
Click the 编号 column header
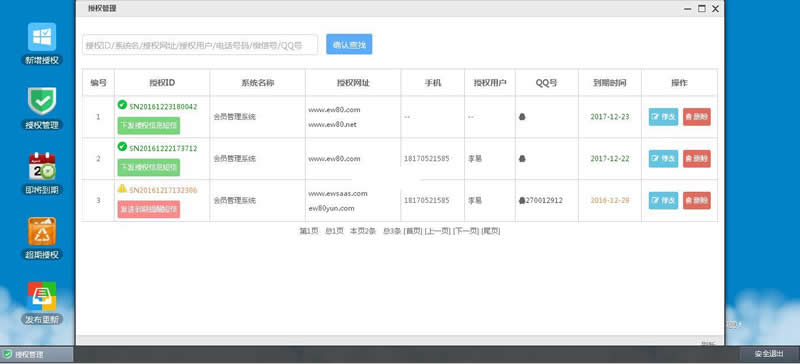98,83
